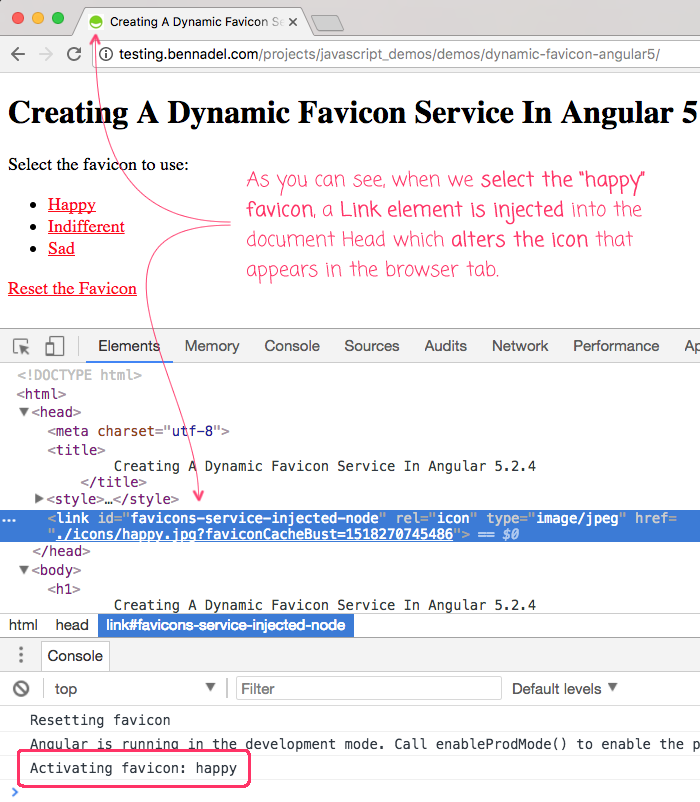700x802 pixels.
Task: Click the browser reload button
Action: tap(74, 54)
